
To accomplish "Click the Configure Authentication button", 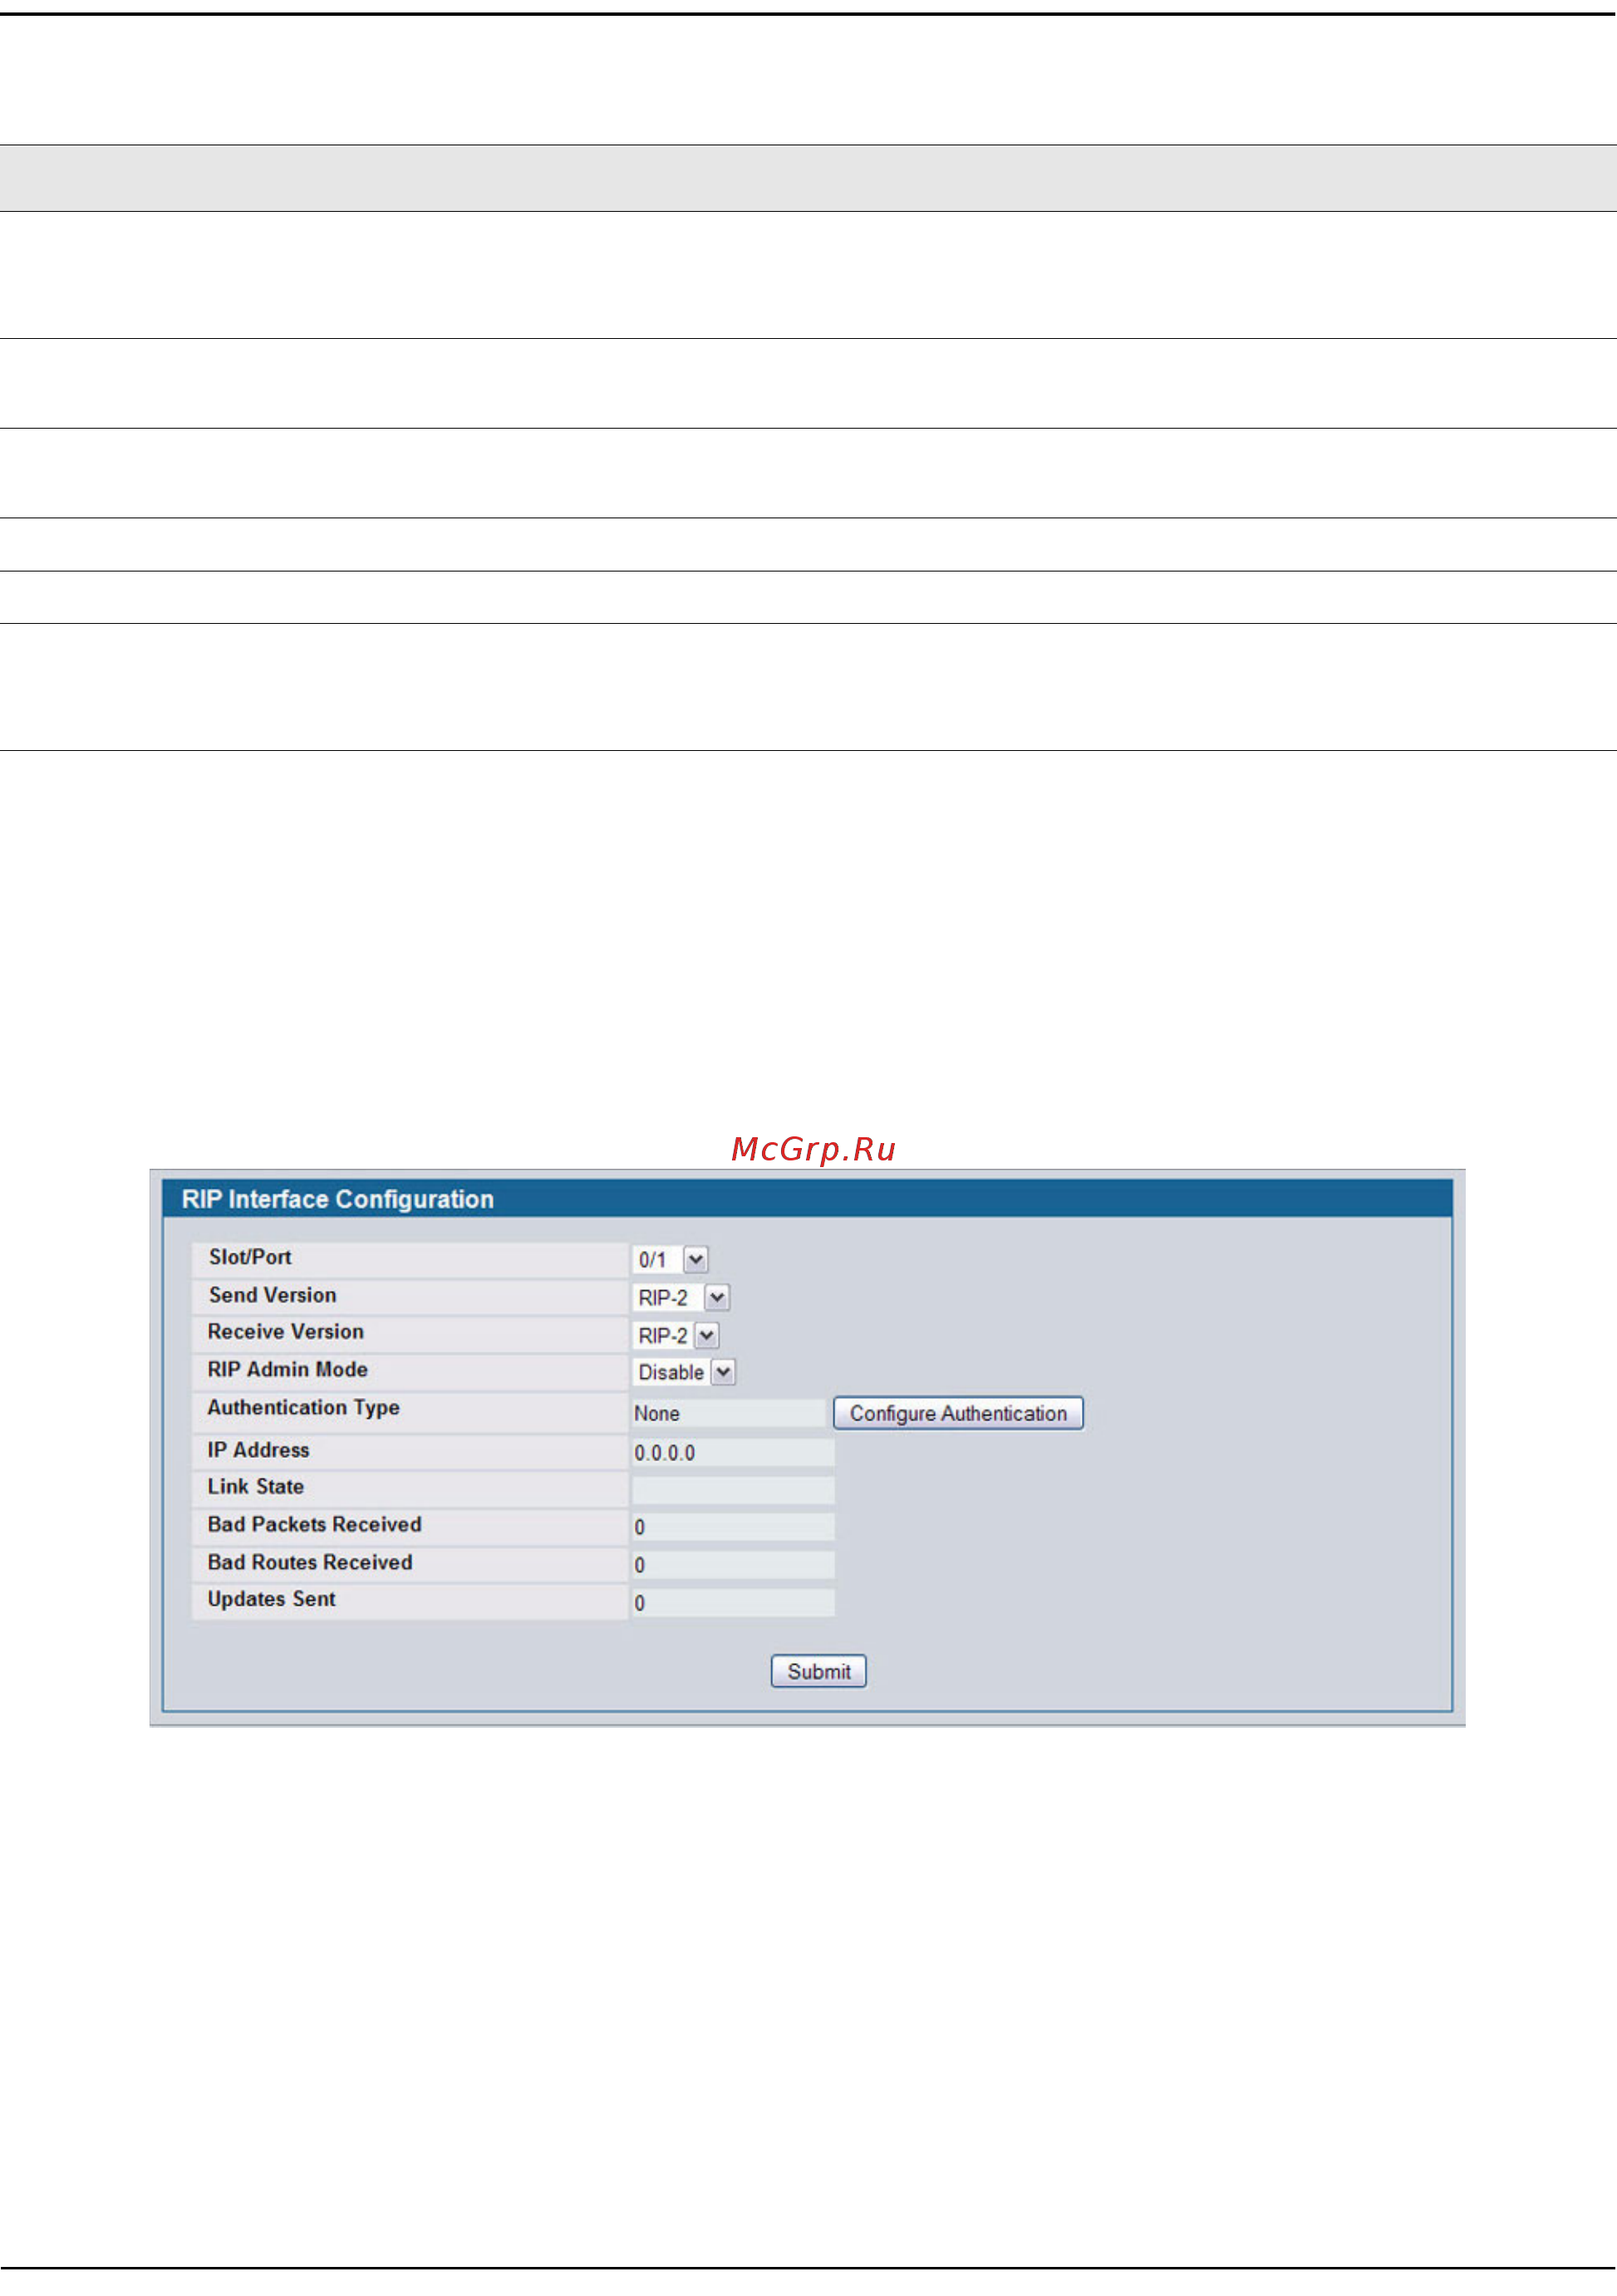I will click(958, 1413).
